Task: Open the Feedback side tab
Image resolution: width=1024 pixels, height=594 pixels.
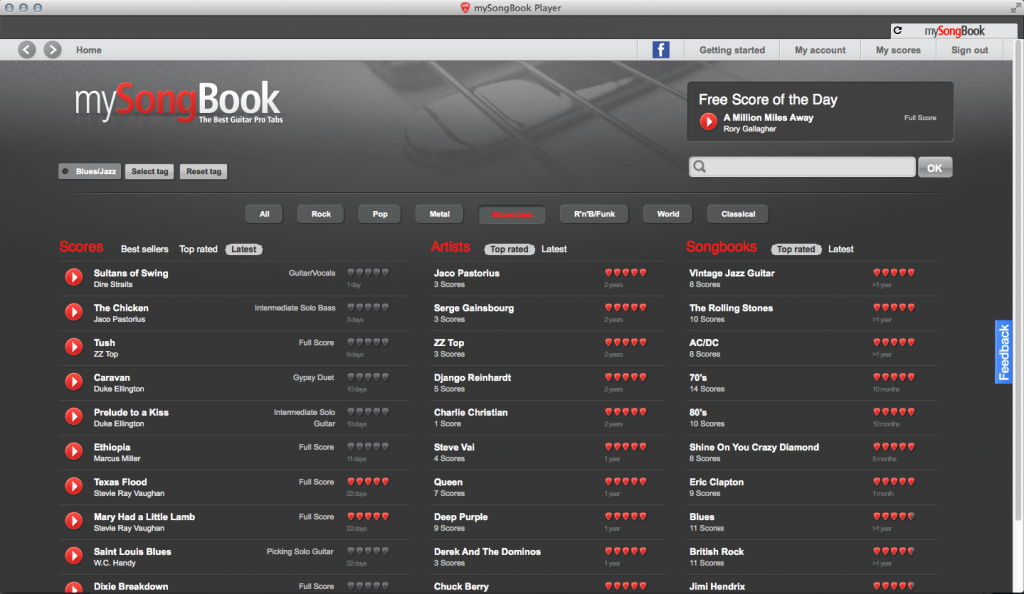Action: pos(1003,352)
